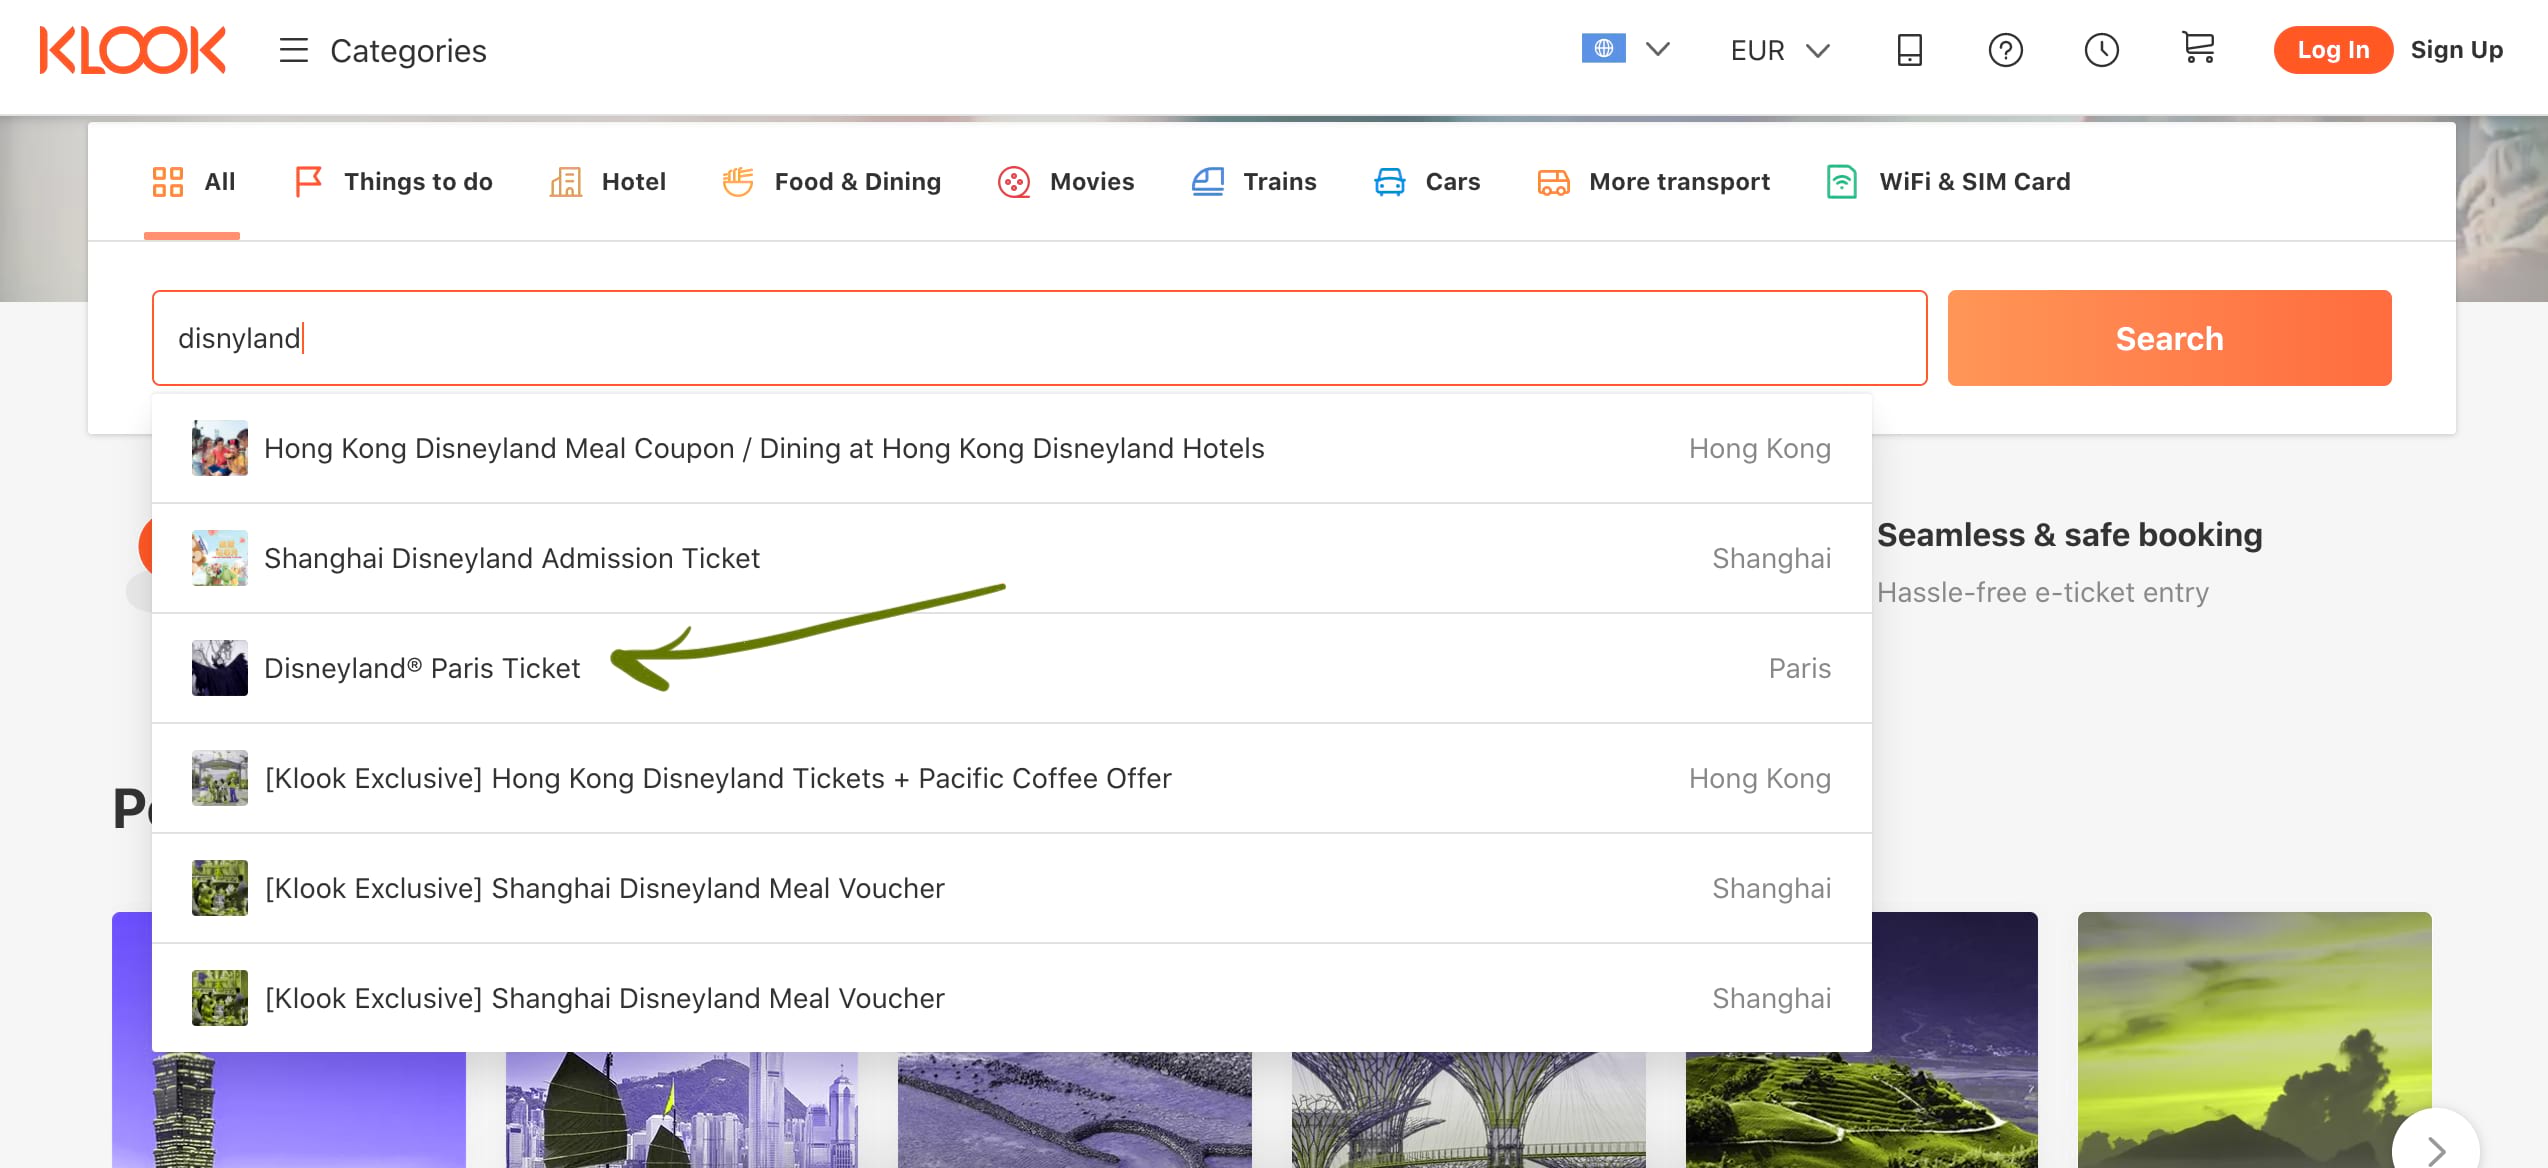The width and height of the screenshot is (2548, 1168).
Task: Click the globe language icon
Action: click(1603, 48)
